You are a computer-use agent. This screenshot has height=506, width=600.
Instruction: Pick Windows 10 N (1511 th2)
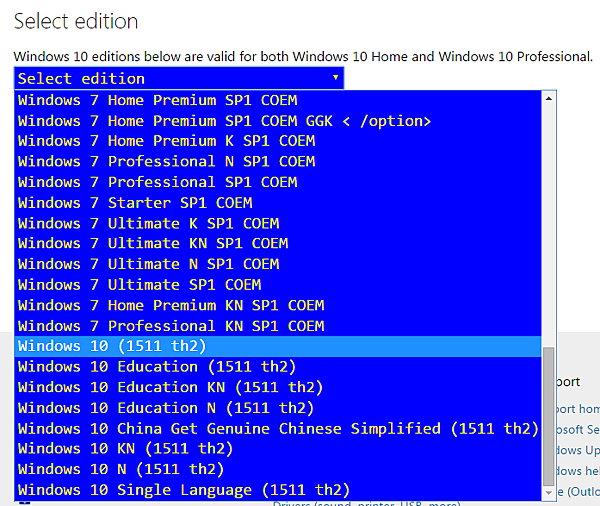278,469
